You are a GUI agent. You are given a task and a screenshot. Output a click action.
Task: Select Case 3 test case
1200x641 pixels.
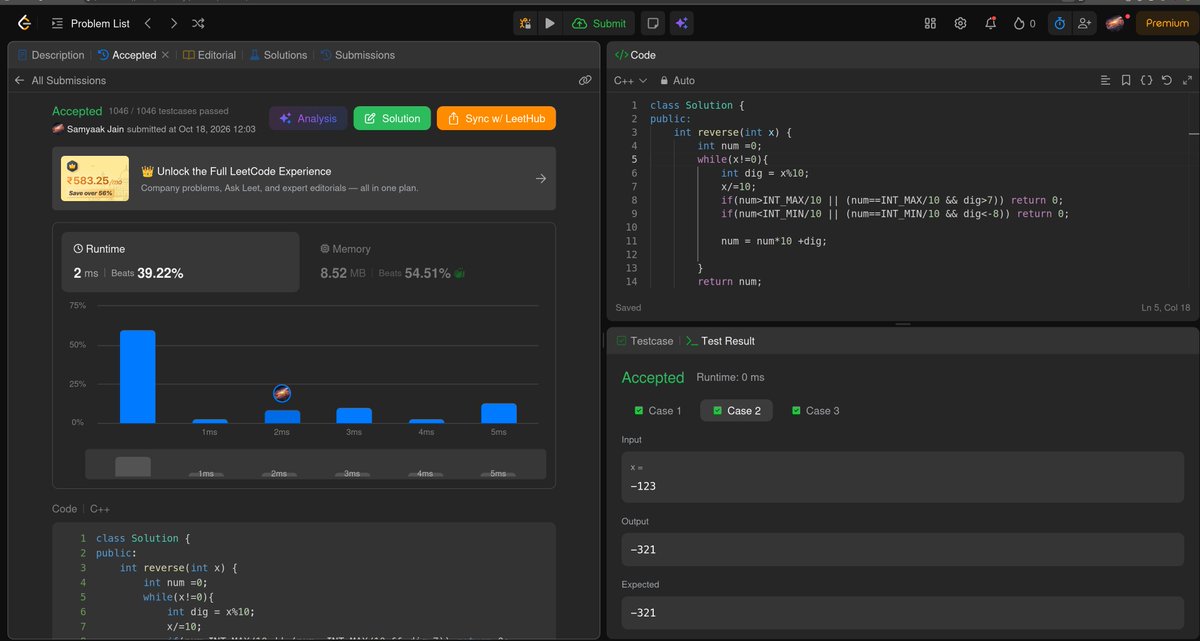coord(815,411)
